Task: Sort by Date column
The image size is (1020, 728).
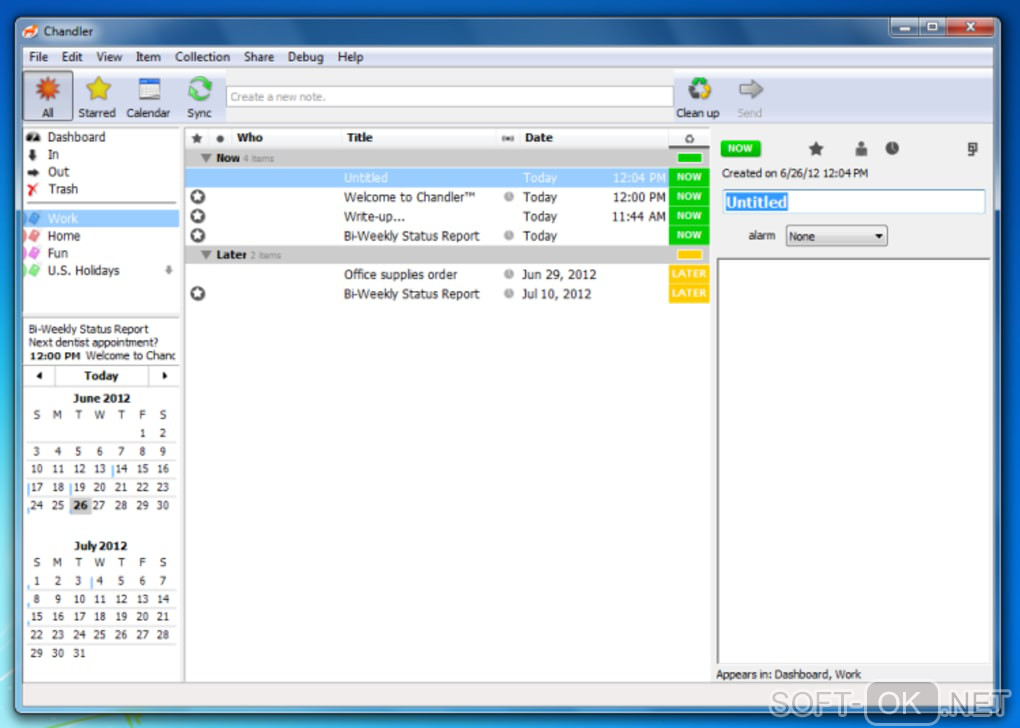Action: coord(539,138)
